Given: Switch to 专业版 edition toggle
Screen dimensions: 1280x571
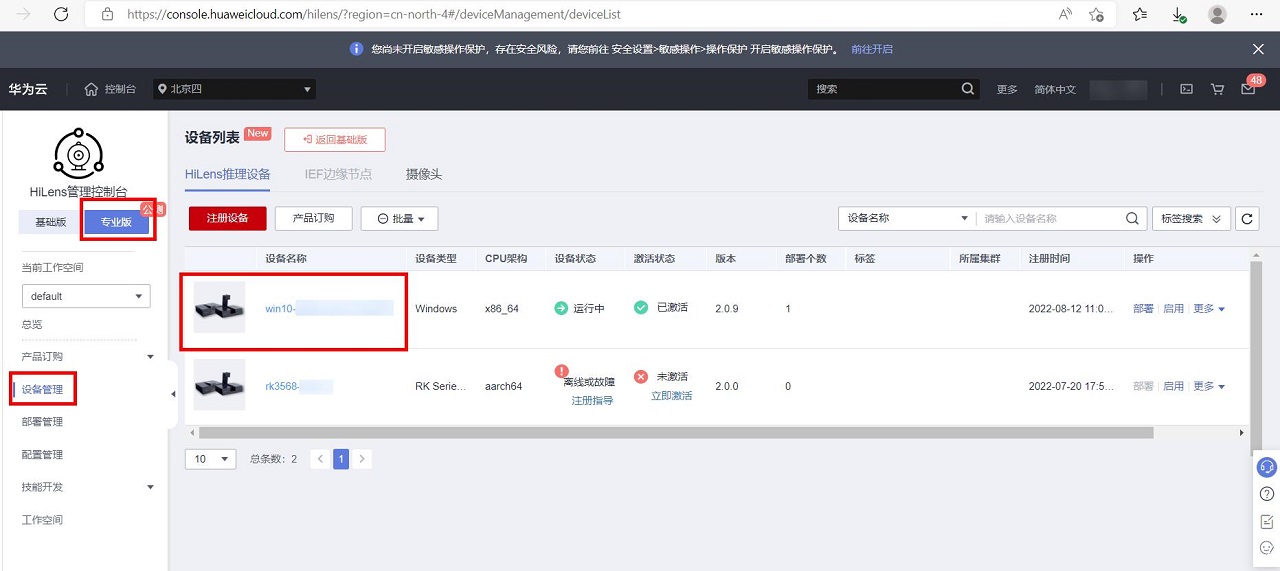Looking at the screenshot, I should point(116,222).
